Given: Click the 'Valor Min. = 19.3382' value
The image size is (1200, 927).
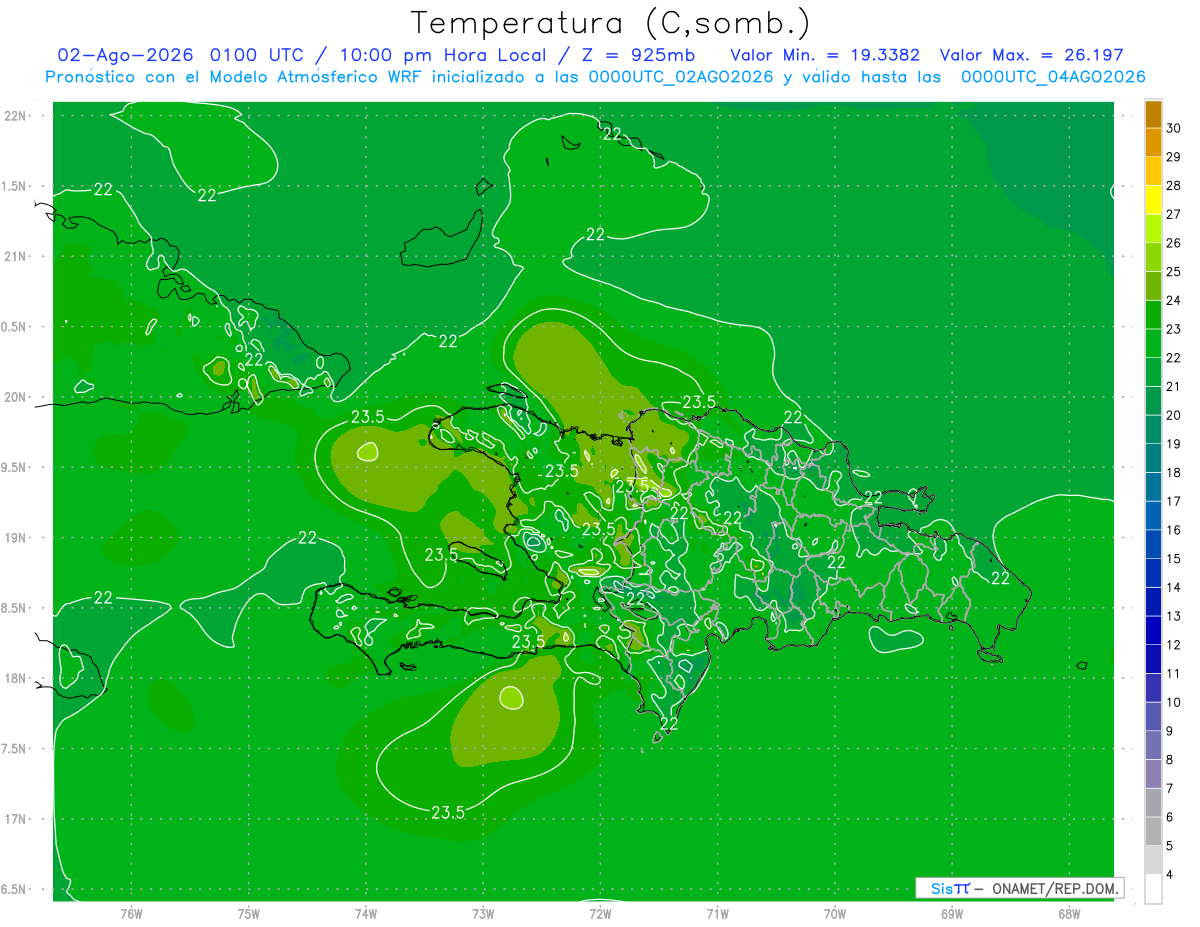Looking at the screenshot, I should (824, 55).
